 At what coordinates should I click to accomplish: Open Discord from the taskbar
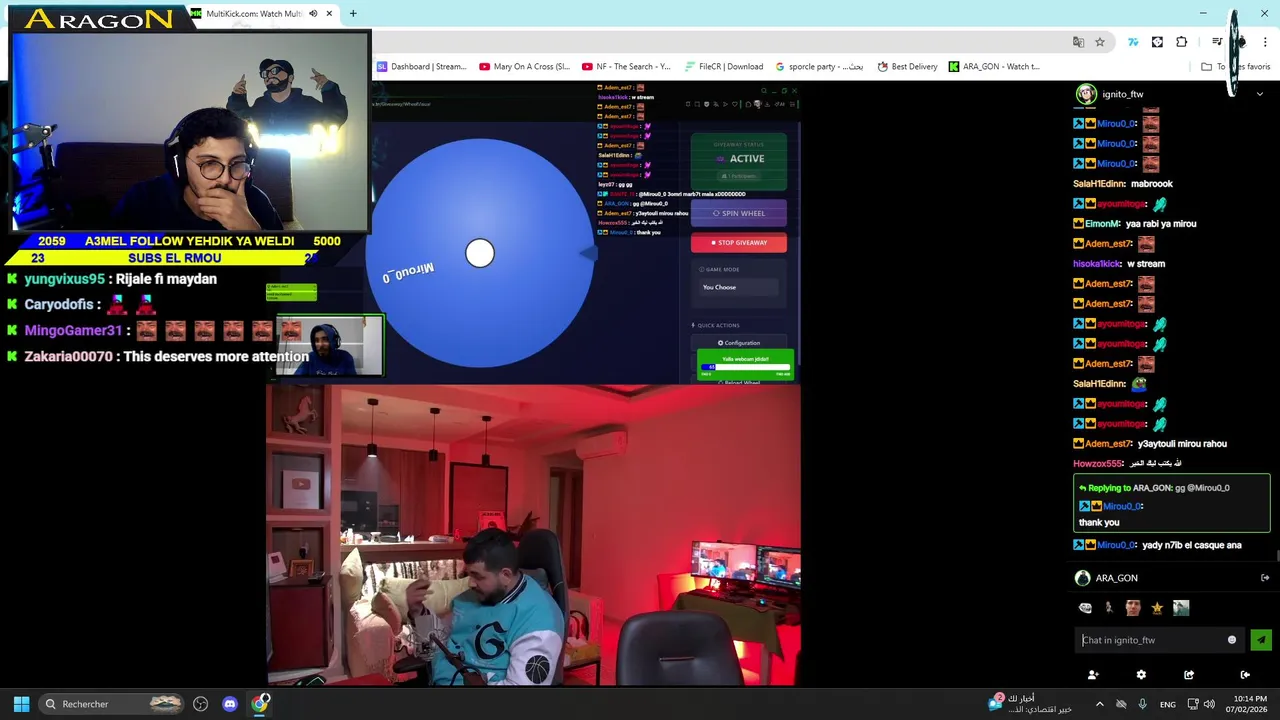[230, 704]
